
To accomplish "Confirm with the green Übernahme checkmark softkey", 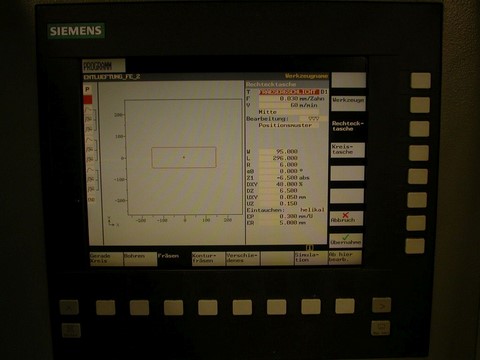I will point(346,240).
